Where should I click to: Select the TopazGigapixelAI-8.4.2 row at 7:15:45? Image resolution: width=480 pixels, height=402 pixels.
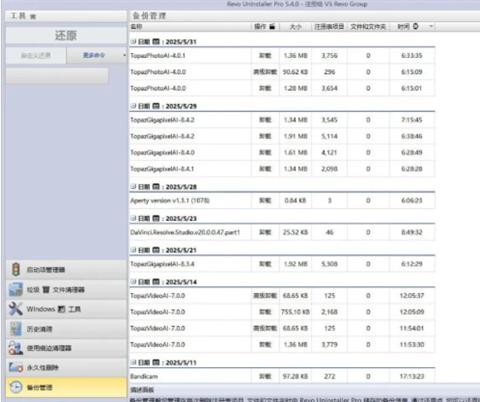pos(282,120)
